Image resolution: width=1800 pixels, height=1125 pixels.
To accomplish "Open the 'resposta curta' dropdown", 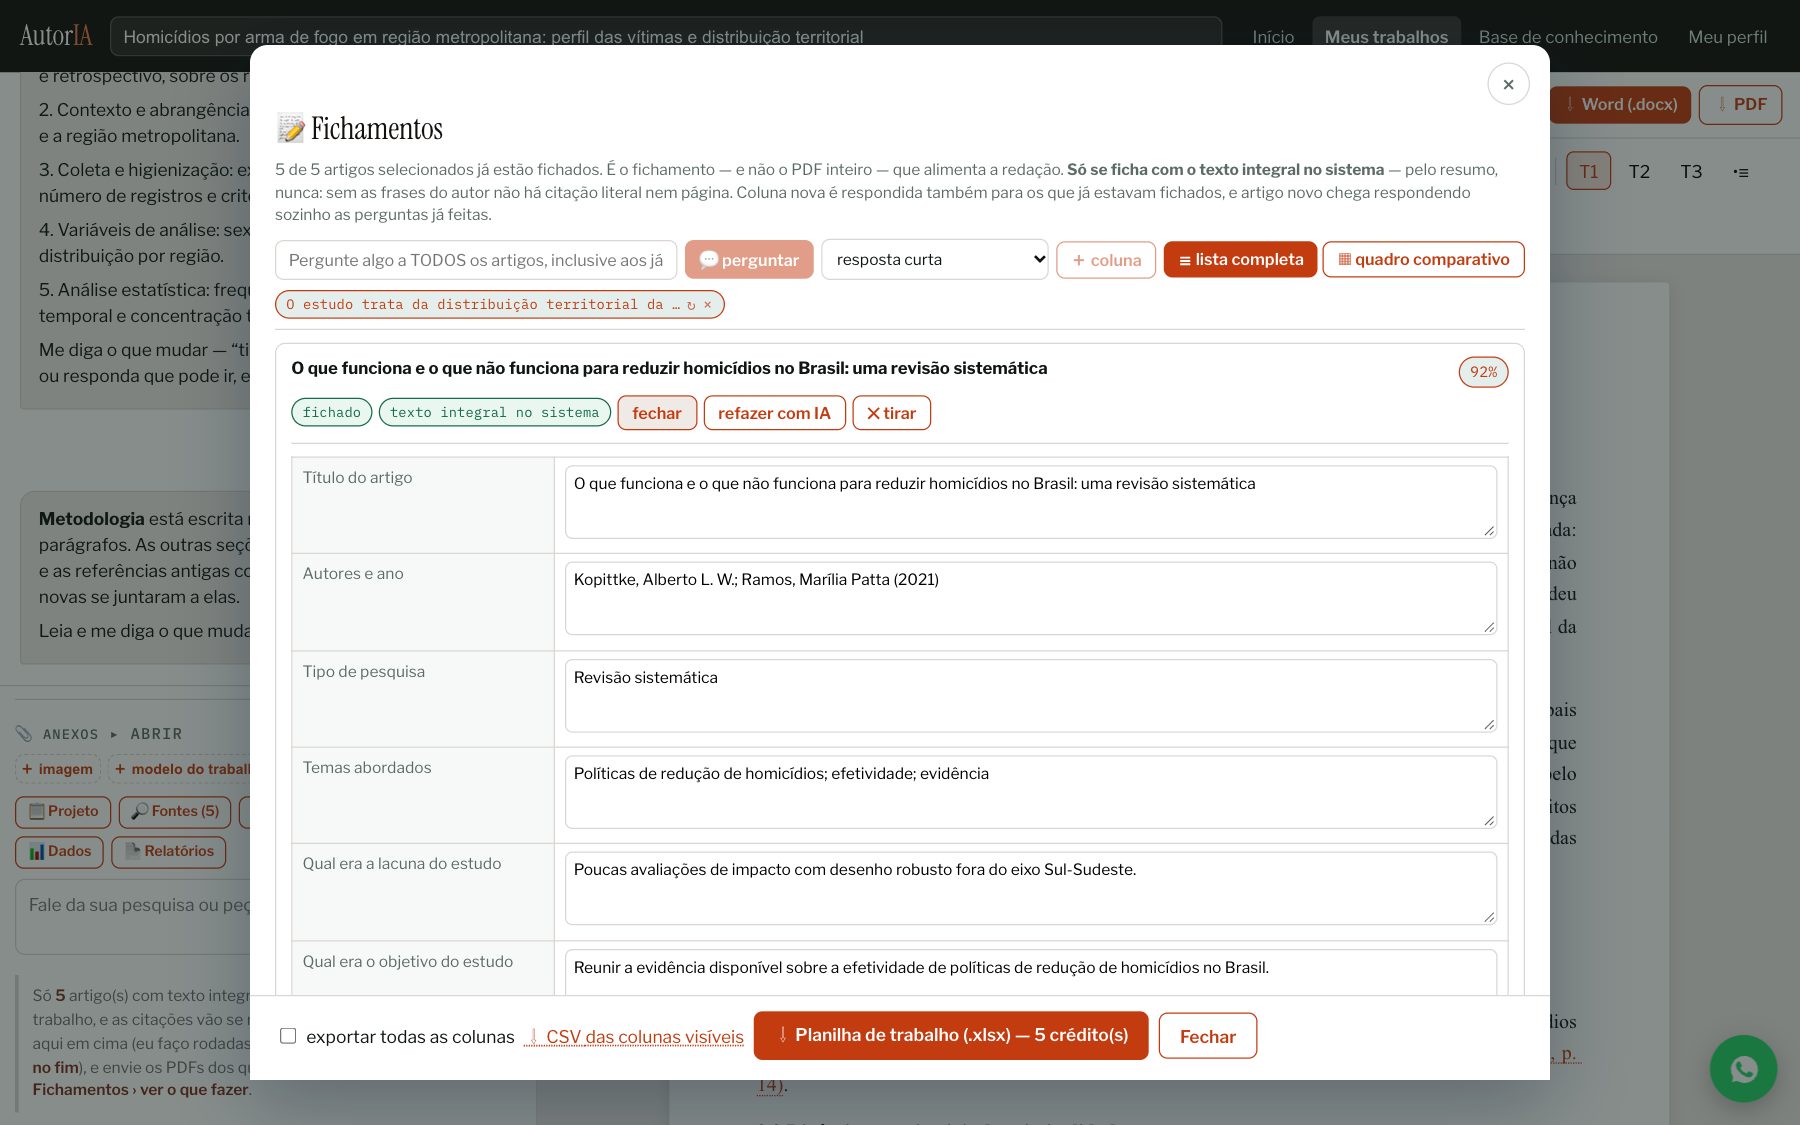I will coord(935,259).
